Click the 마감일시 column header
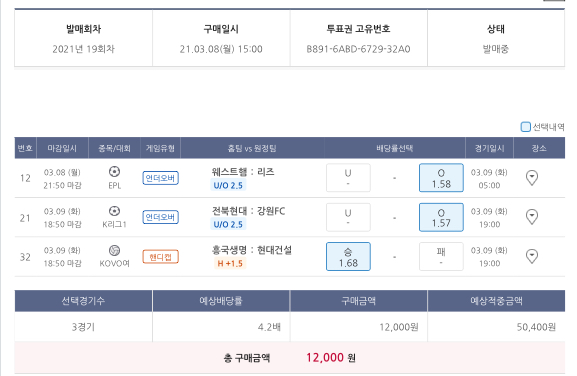The image size is (577, 376). tap(62, 148)
